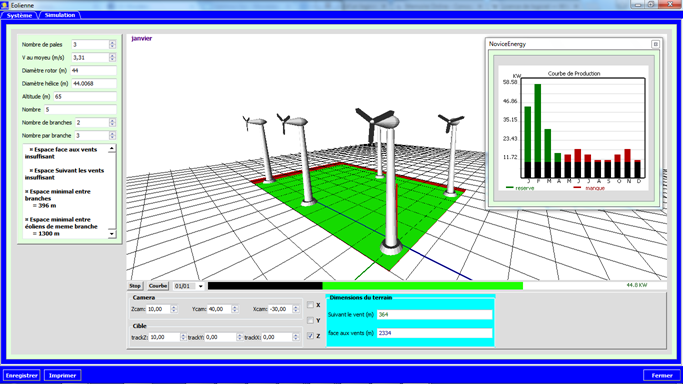Edit the Nombre field showing 5

(x=80, y=110)
